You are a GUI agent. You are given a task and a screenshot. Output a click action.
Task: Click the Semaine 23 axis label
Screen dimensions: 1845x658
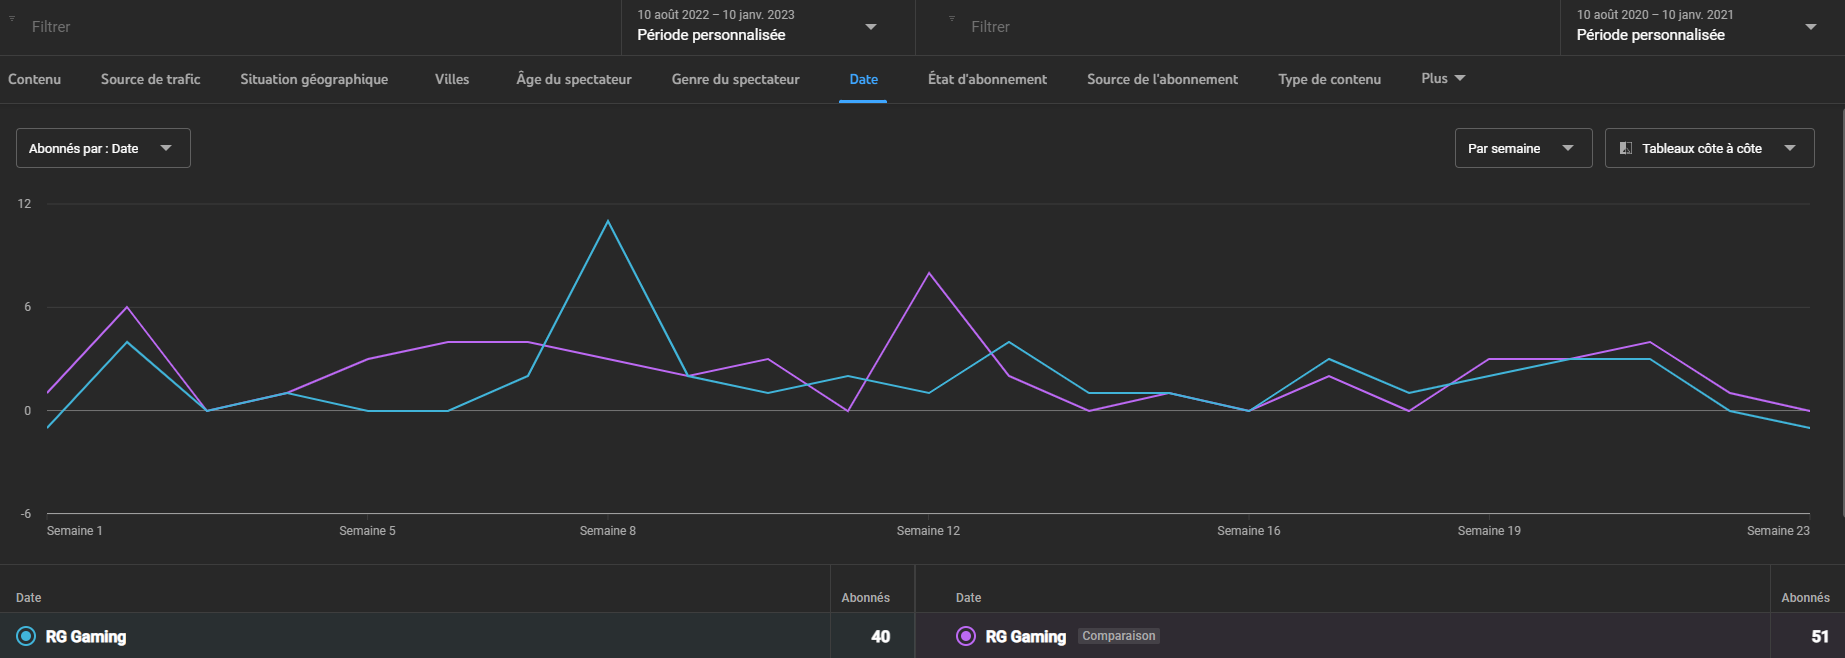[1778, 531]
